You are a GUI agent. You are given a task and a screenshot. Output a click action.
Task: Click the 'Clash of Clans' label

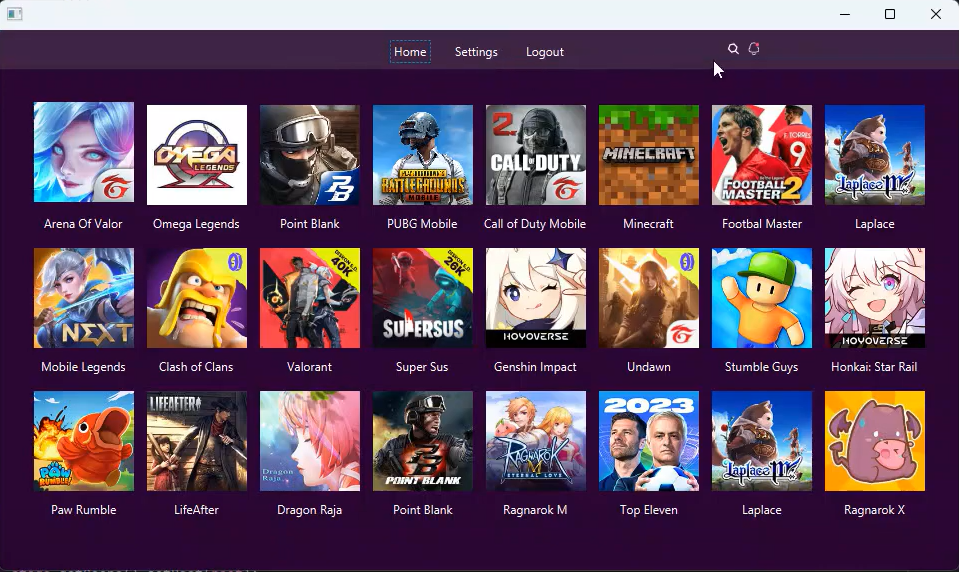[196, 367]
